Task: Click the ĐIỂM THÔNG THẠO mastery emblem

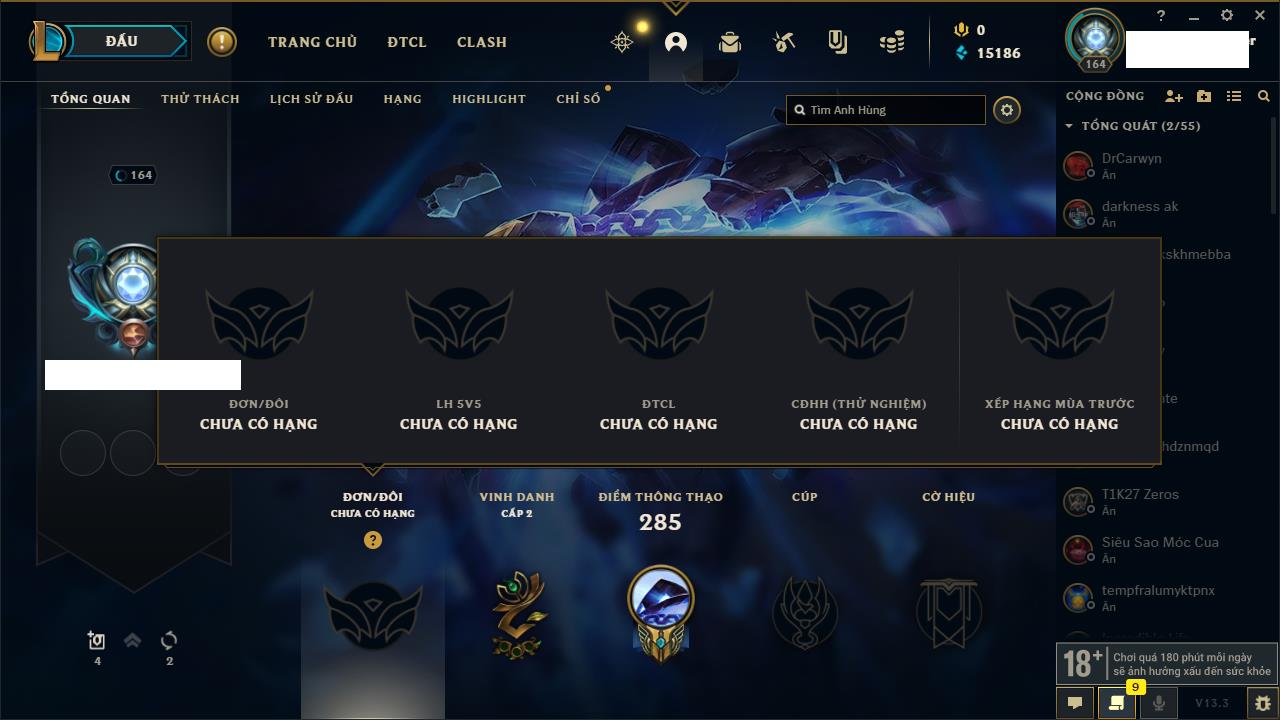Action: click(x=661, y=612)
